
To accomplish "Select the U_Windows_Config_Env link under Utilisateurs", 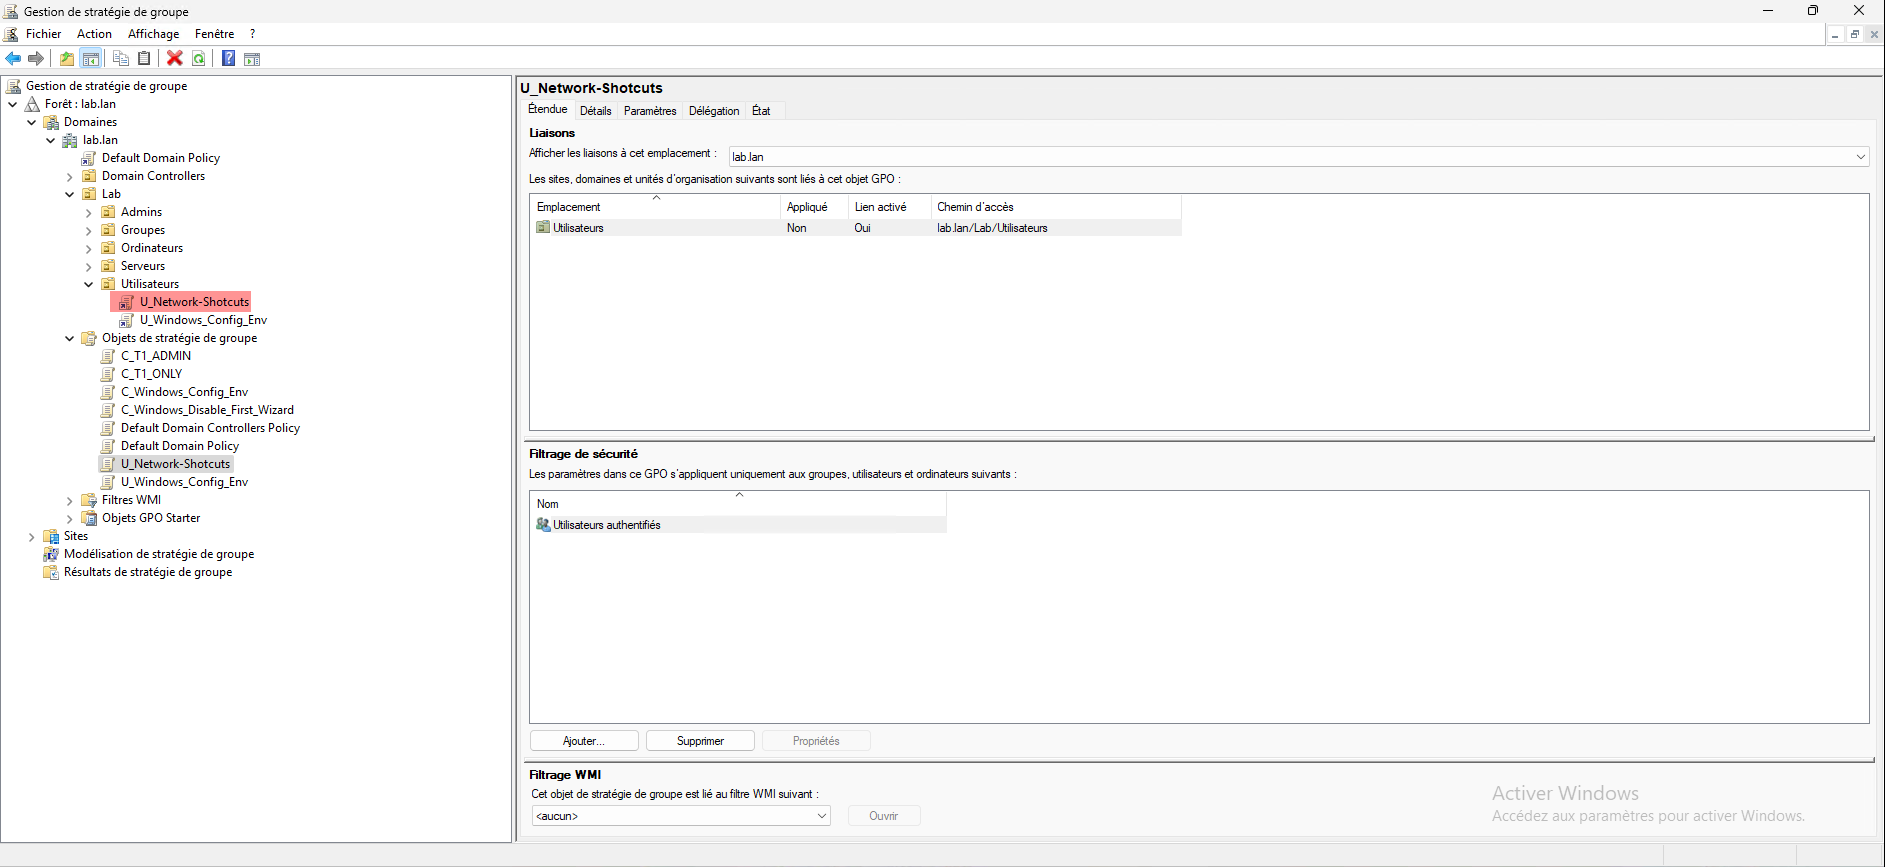I will pyautogui.click(x=203, y=320).
